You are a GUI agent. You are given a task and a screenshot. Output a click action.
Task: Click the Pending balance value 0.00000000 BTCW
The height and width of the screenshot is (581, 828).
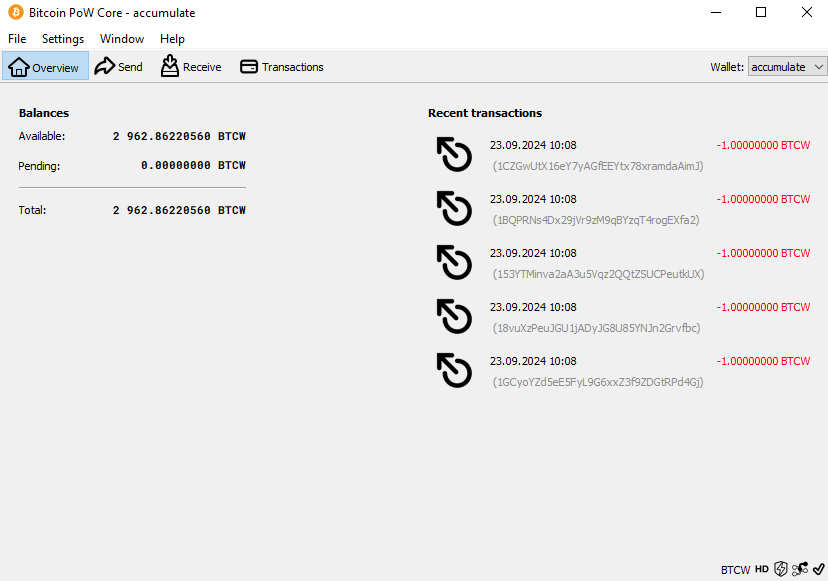pos(193,165)
